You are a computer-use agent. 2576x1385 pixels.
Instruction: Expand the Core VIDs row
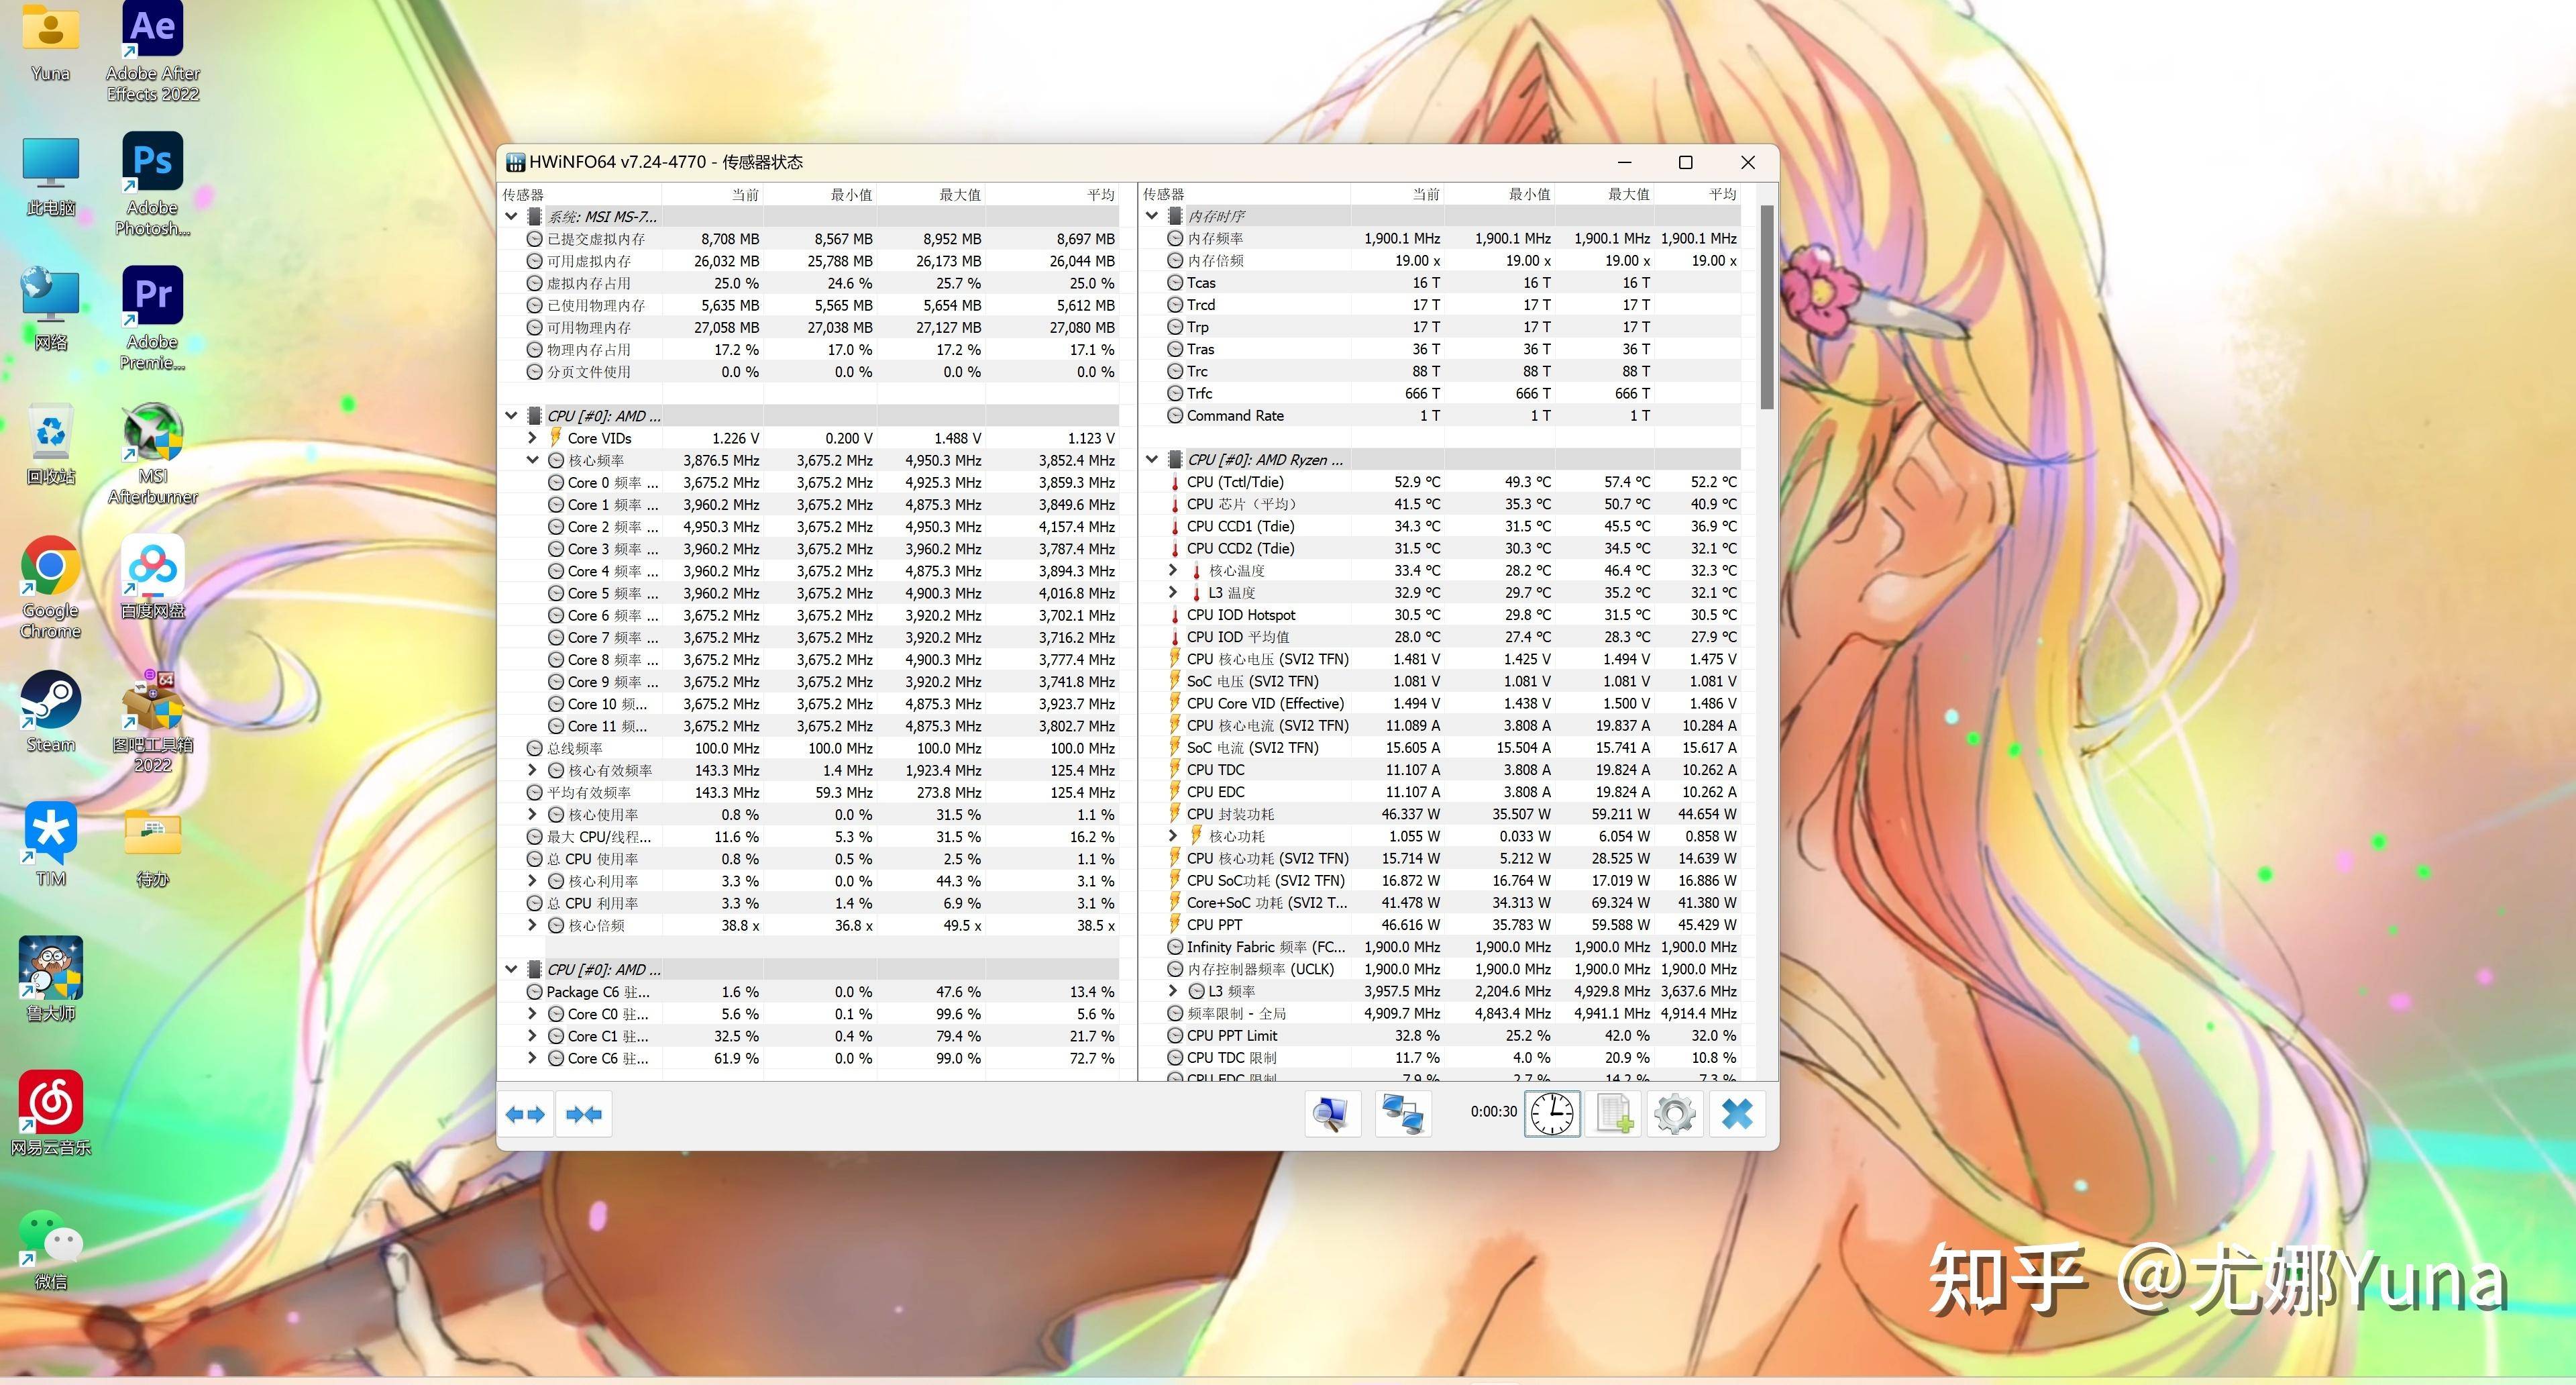(x=533, y=438)
